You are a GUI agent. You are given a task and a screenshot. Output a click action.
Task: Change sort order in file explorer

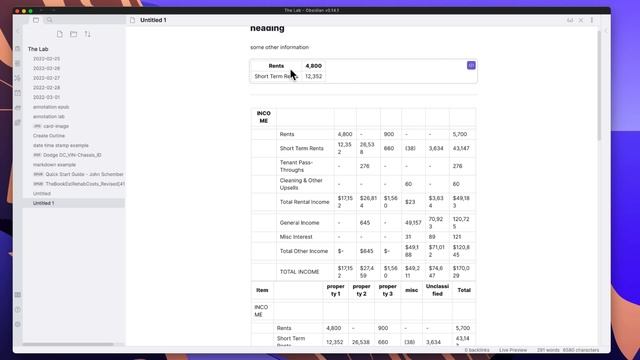(x=87, y=34)
